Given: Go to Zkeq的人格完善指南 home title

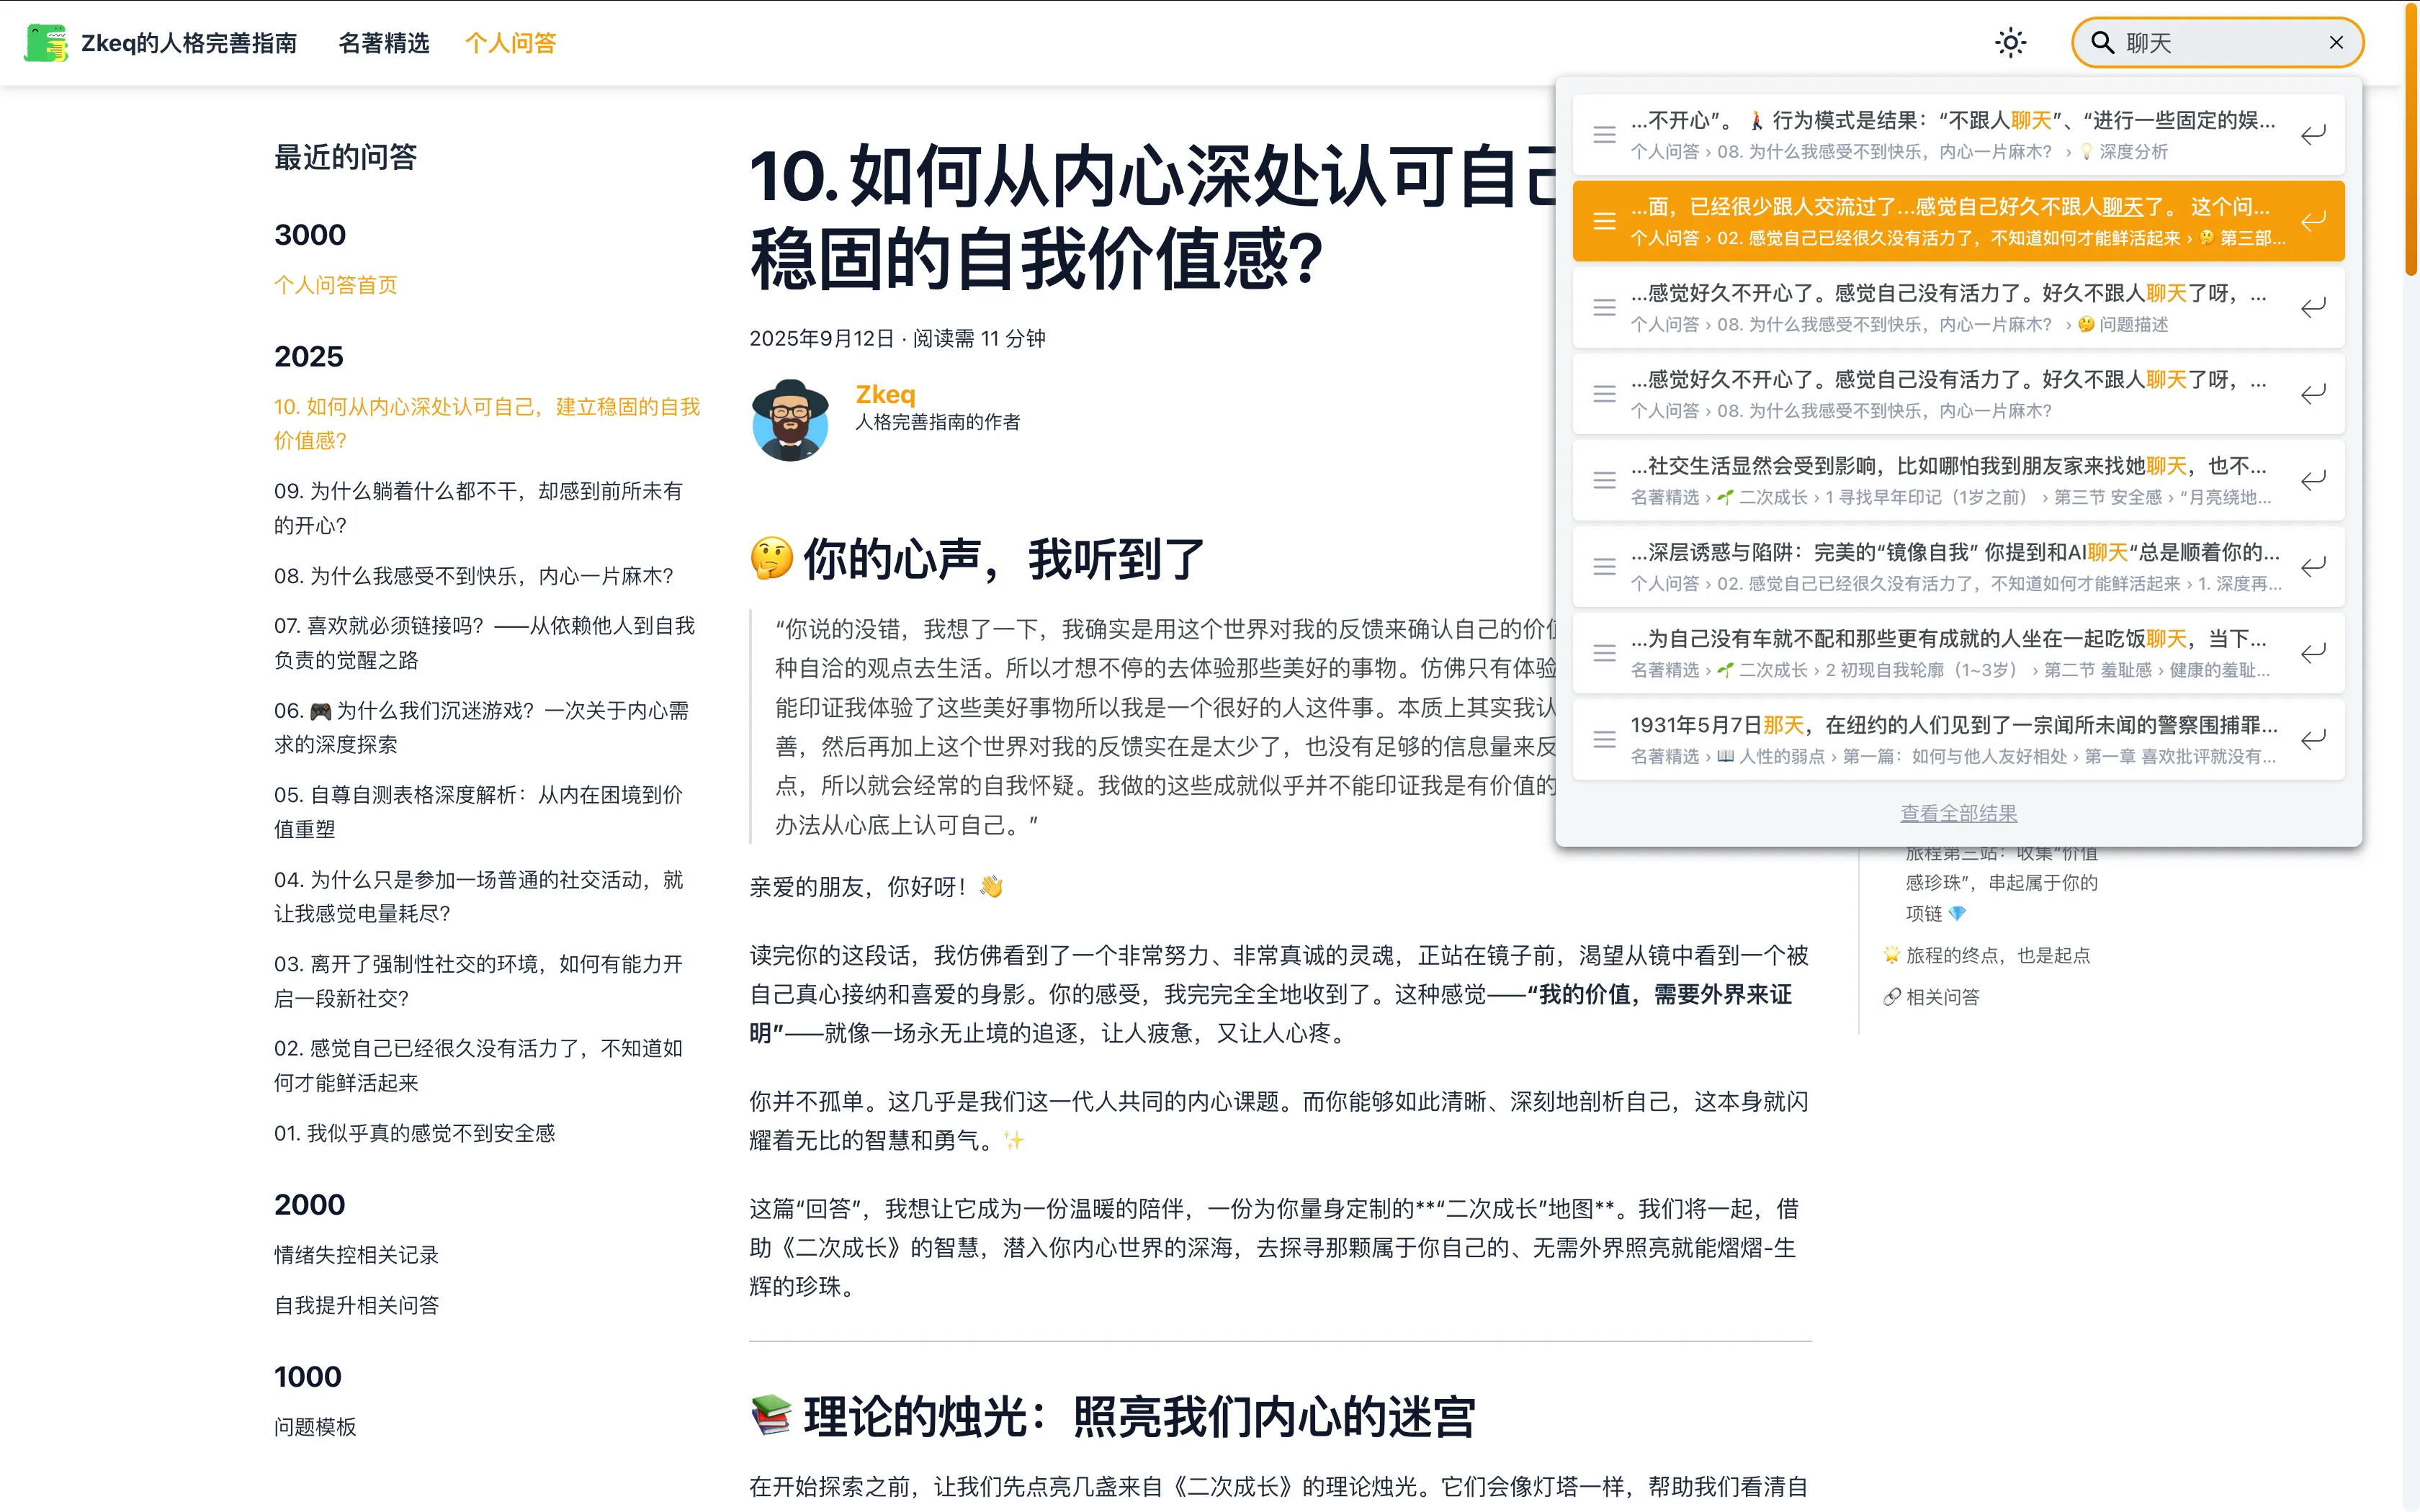Looking at the screenshot, I should 189,43.
